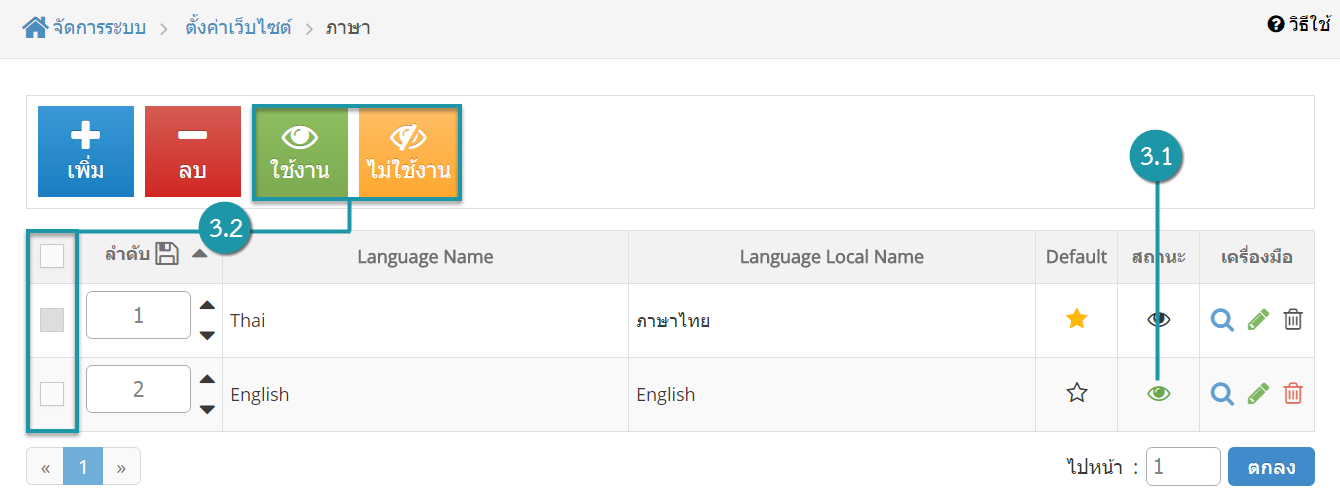Go to ตั้งค่าเว็บไซต์ breadcrumb

238,27
